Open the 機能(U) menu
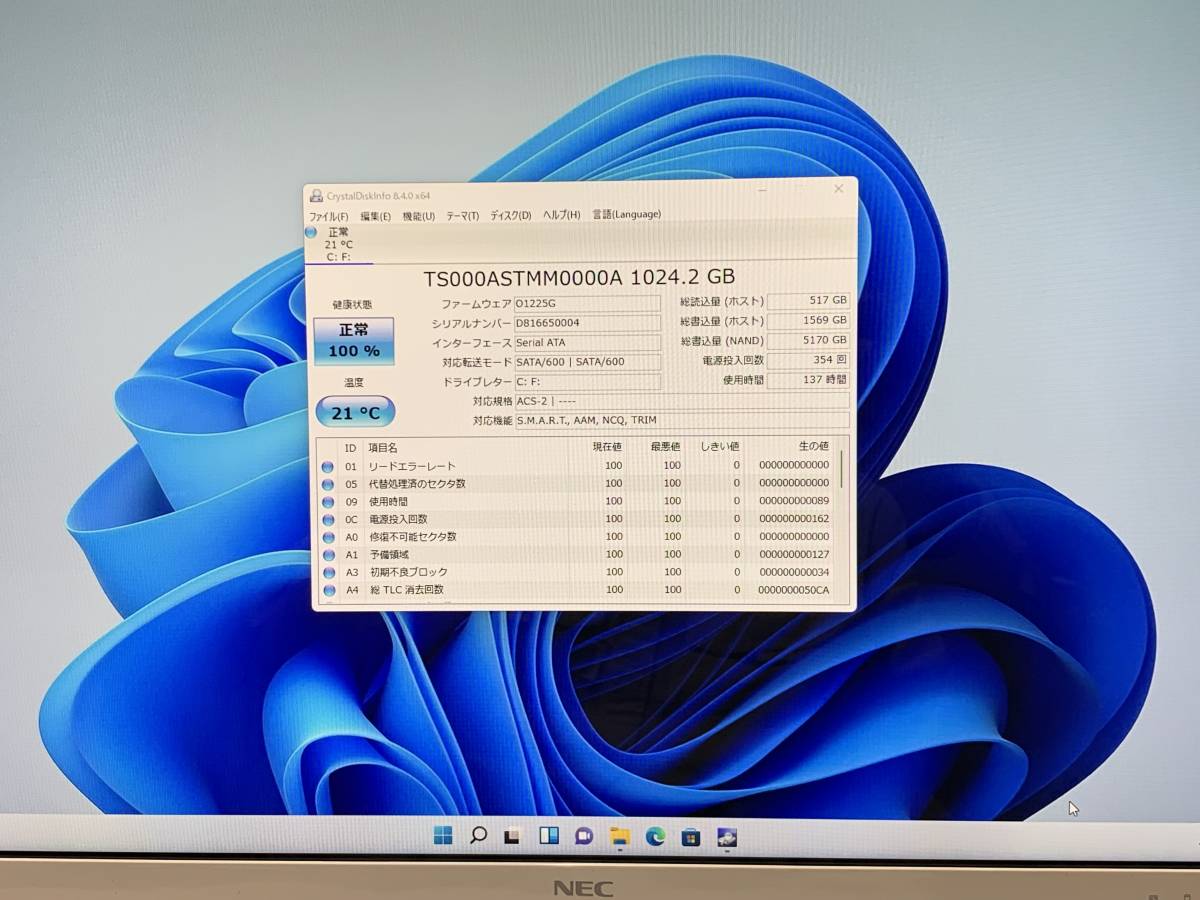 (419, 215)
